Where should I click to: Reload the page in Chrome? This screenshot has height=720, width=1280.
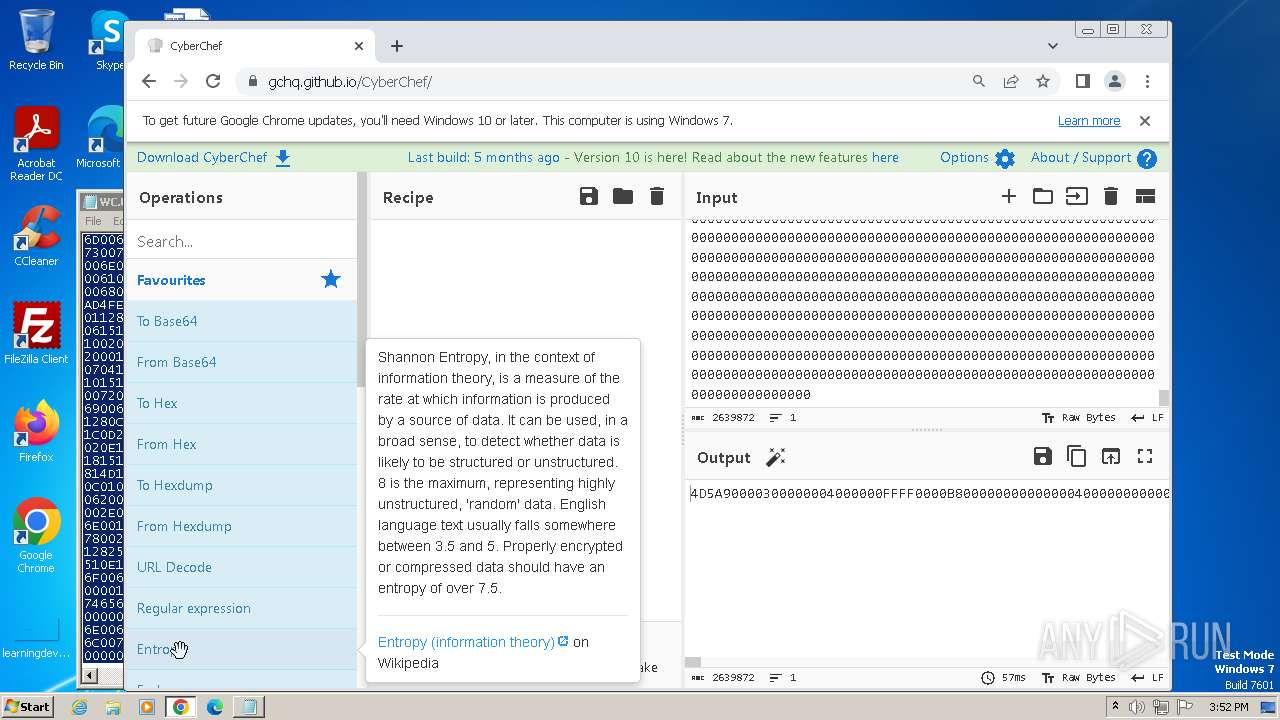pos(213,82)
